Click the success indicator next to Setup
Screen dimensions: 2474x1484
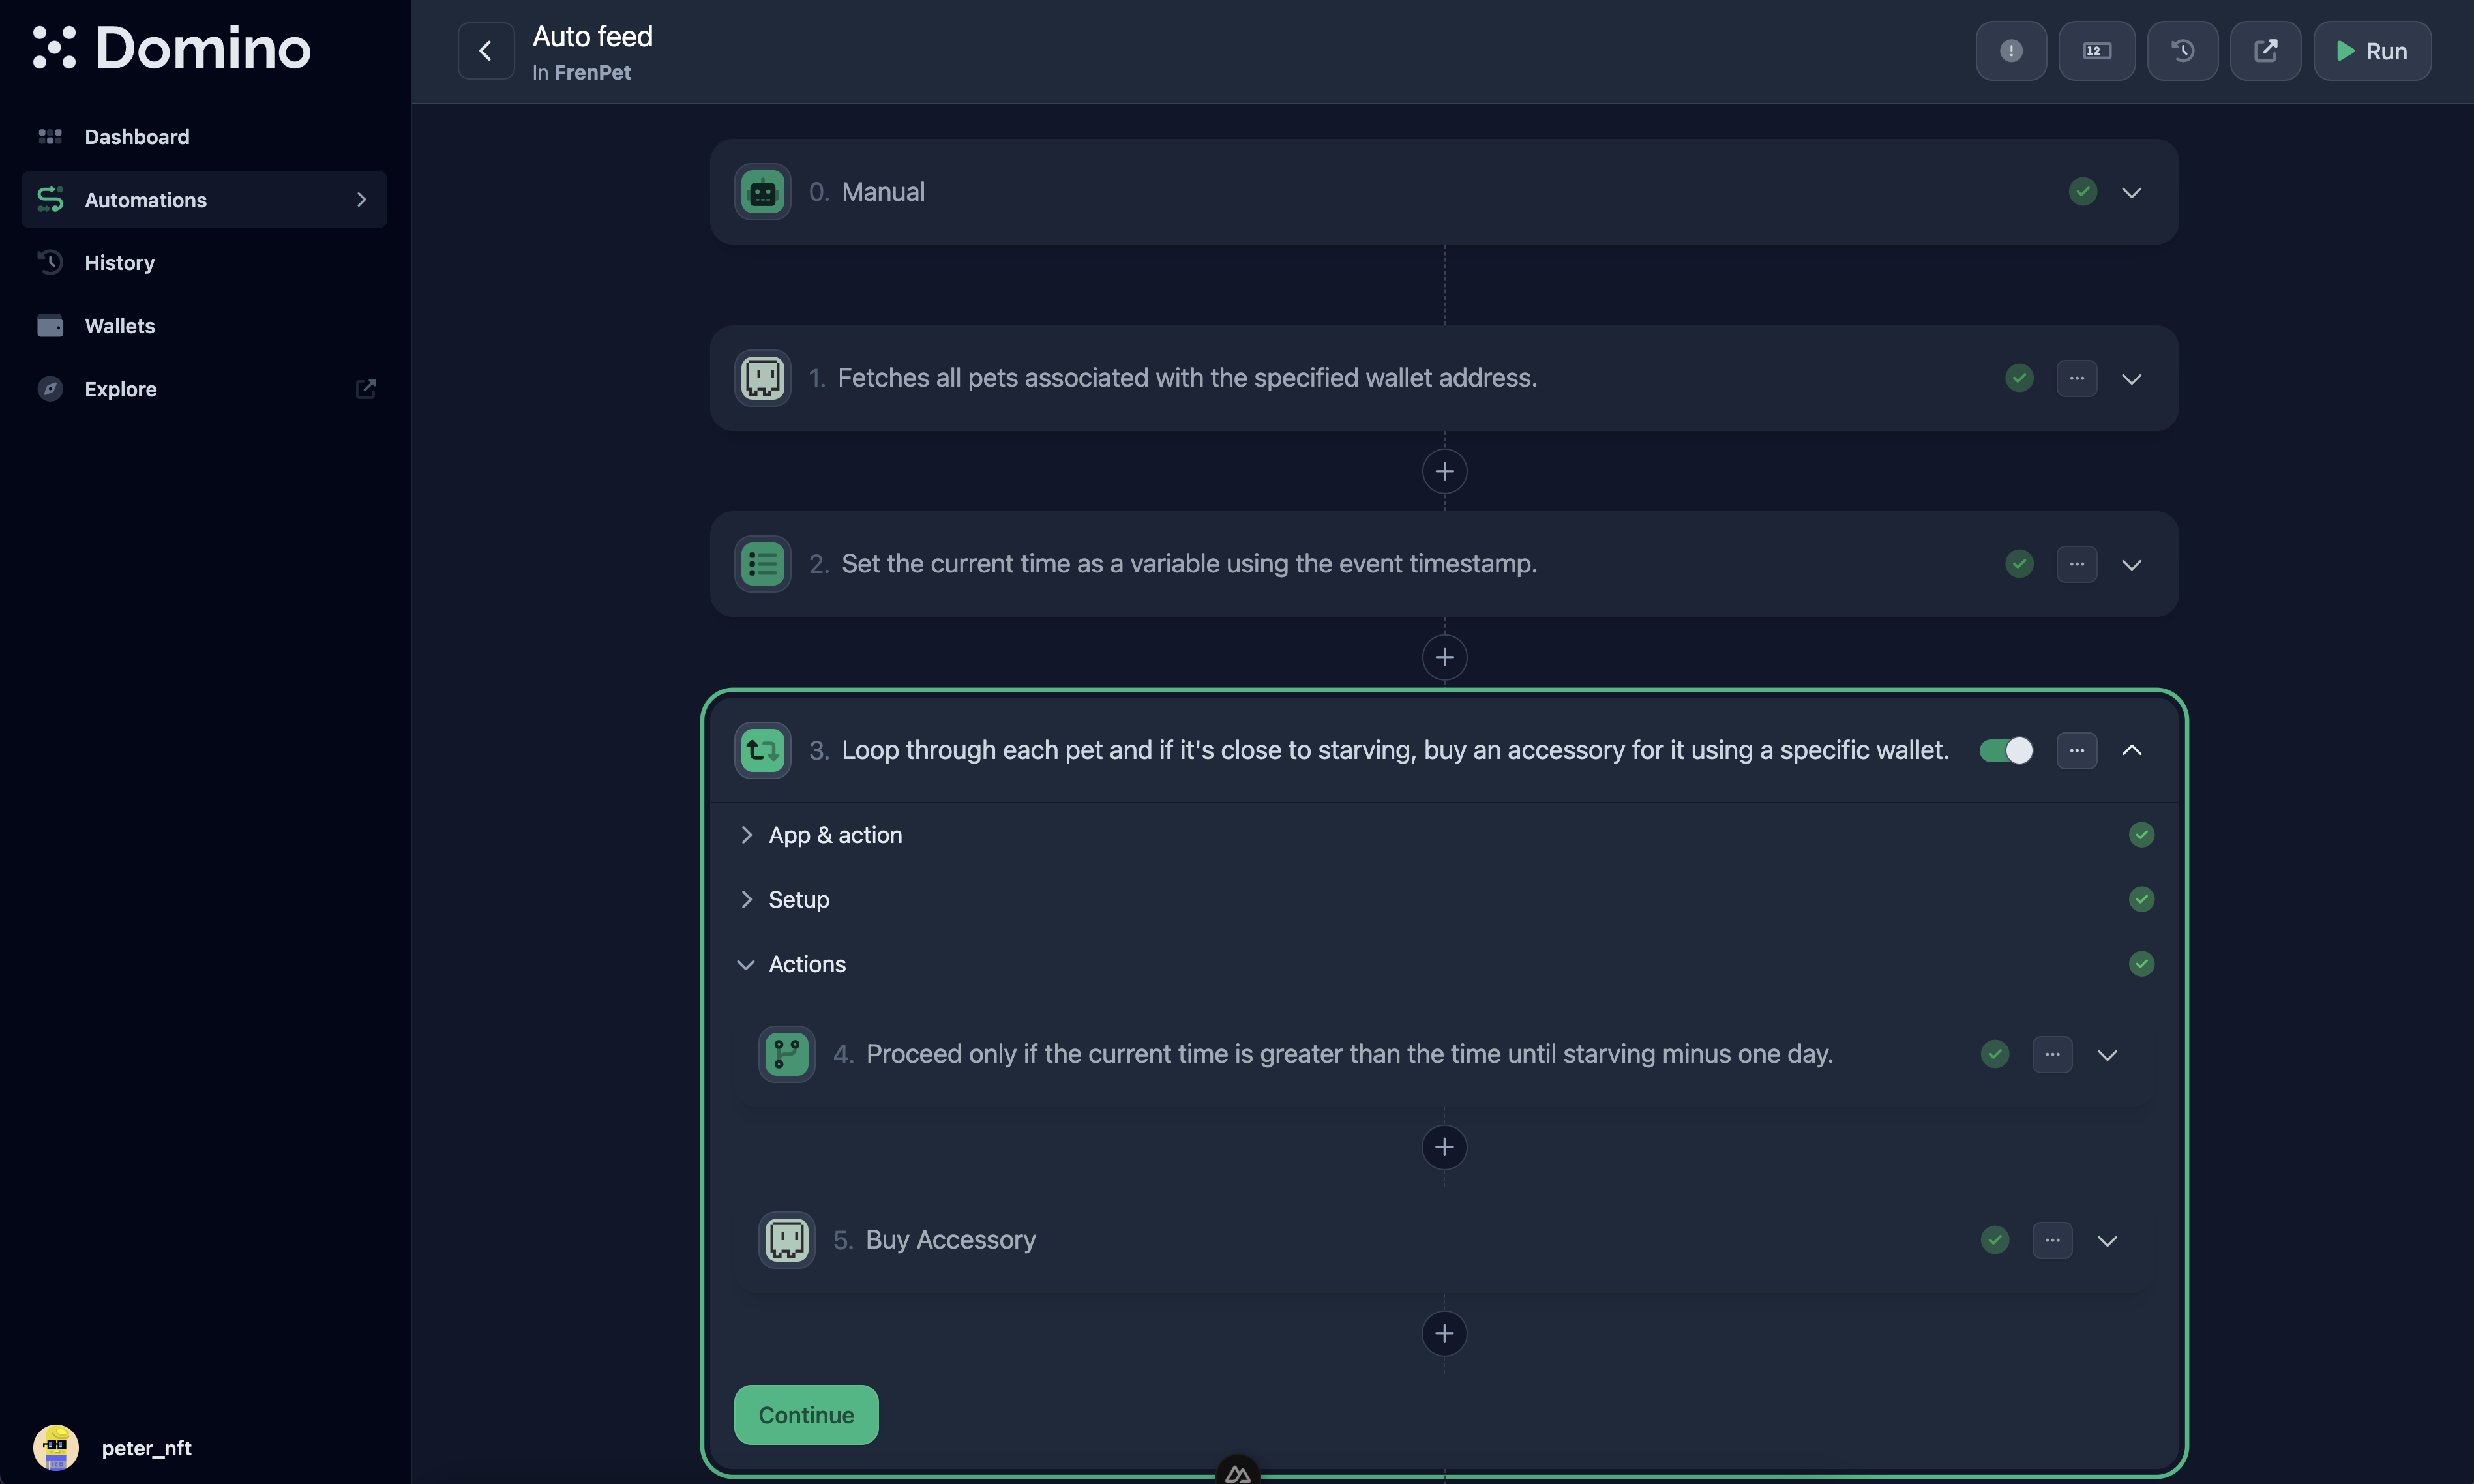(x=2141, y=898)
